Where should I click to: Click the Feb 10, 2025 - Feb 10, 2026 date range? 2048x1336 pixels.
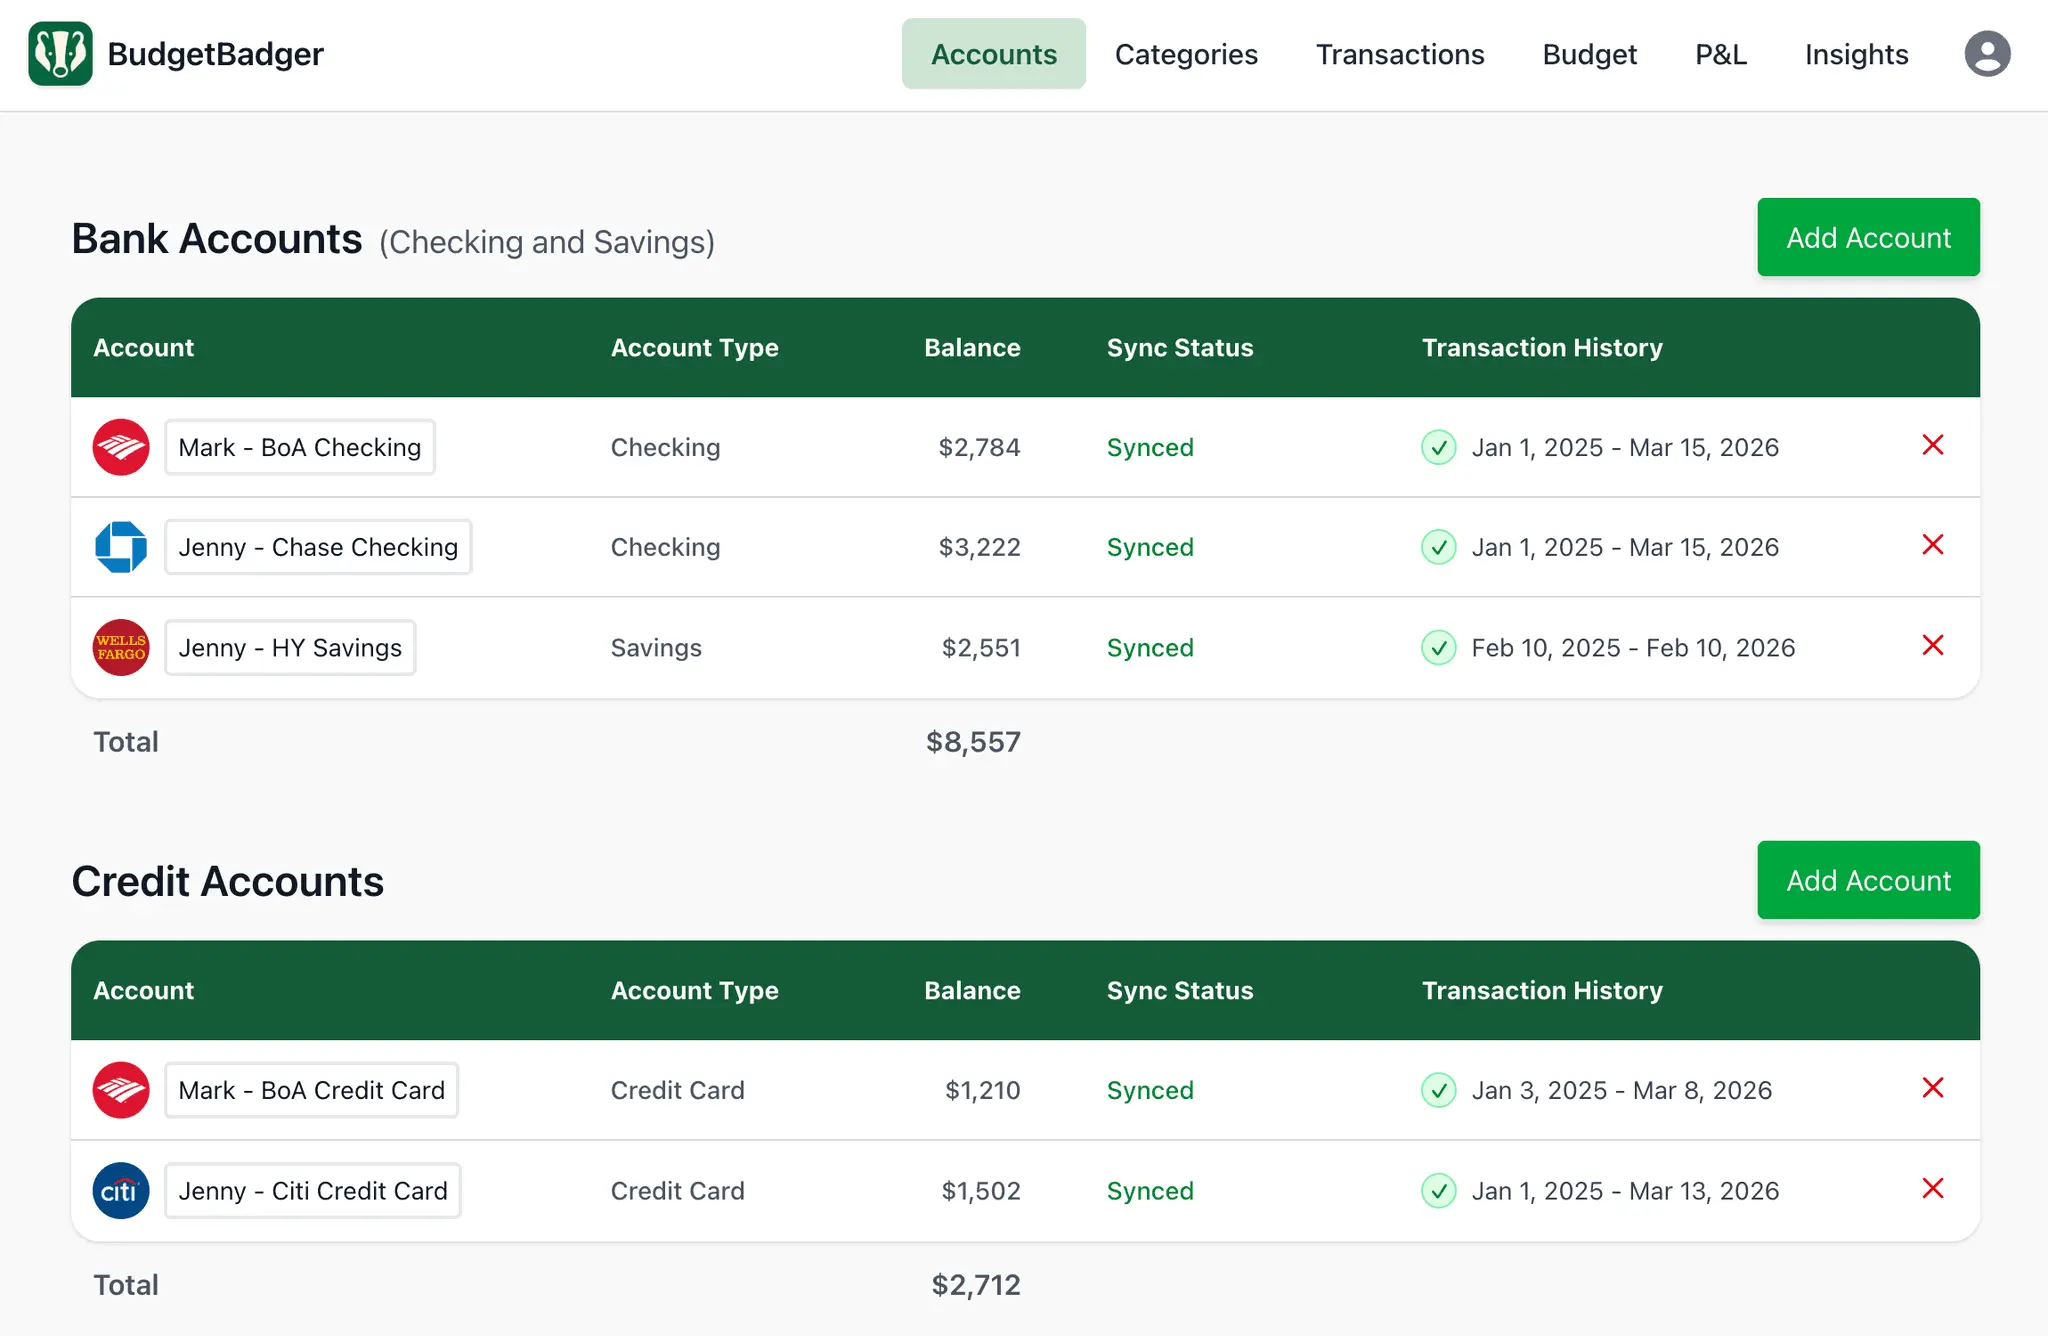[x=1633, y=647]
